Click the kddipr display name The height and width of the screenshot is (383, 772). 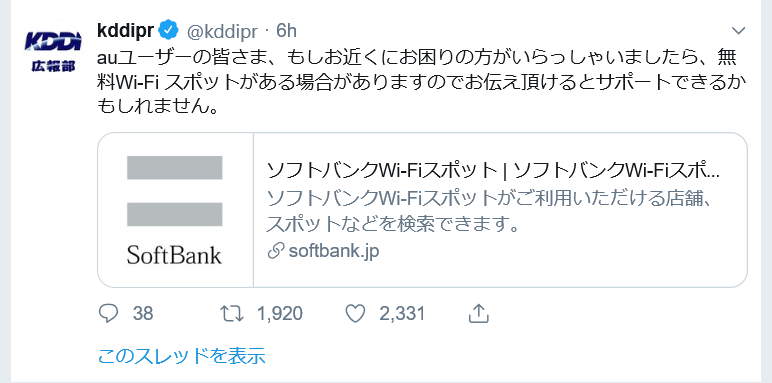point(126,31)
